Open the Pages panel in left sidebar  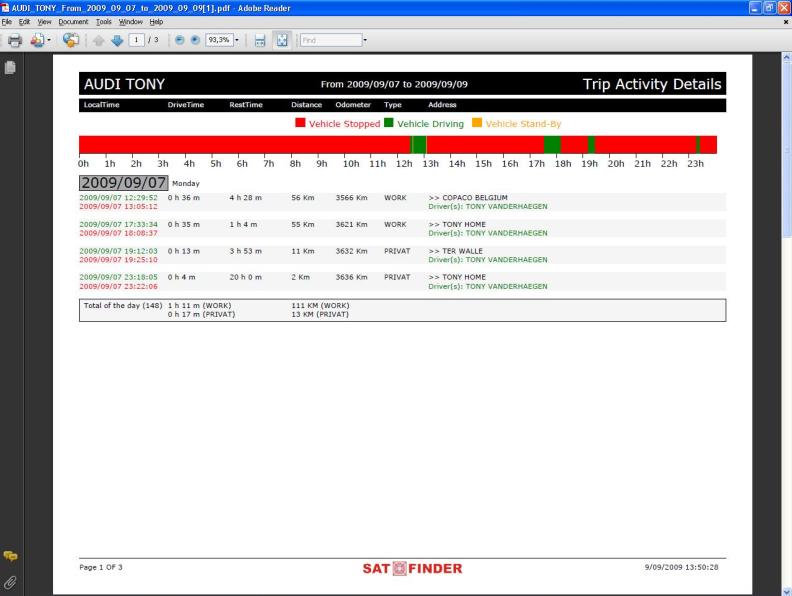click(x=11, y=67)
